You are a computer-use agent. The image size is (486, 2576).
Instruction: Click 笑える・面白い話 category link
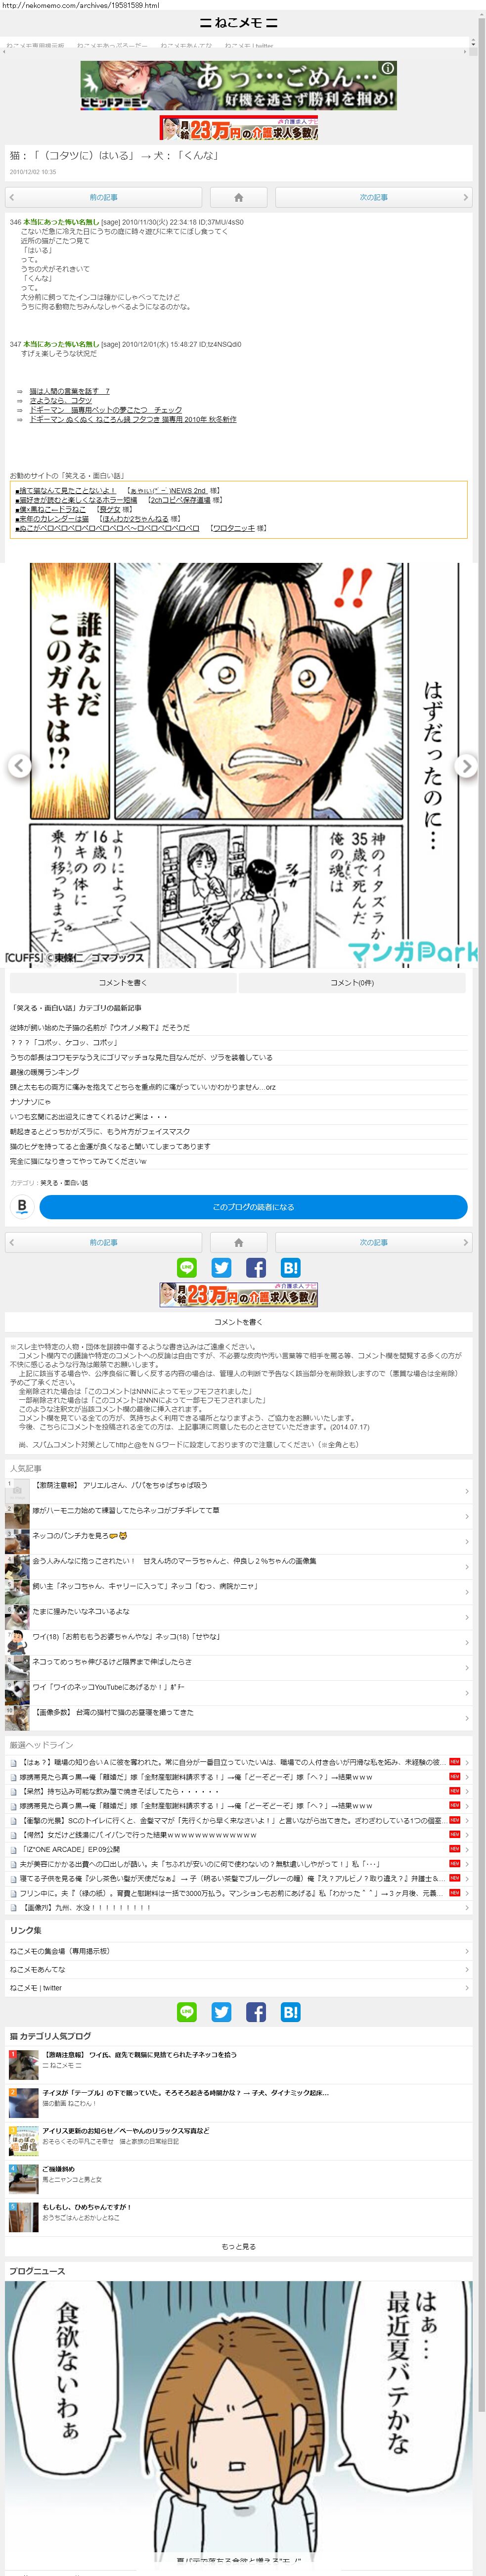pyautogui.click(x=64, y=1183)
